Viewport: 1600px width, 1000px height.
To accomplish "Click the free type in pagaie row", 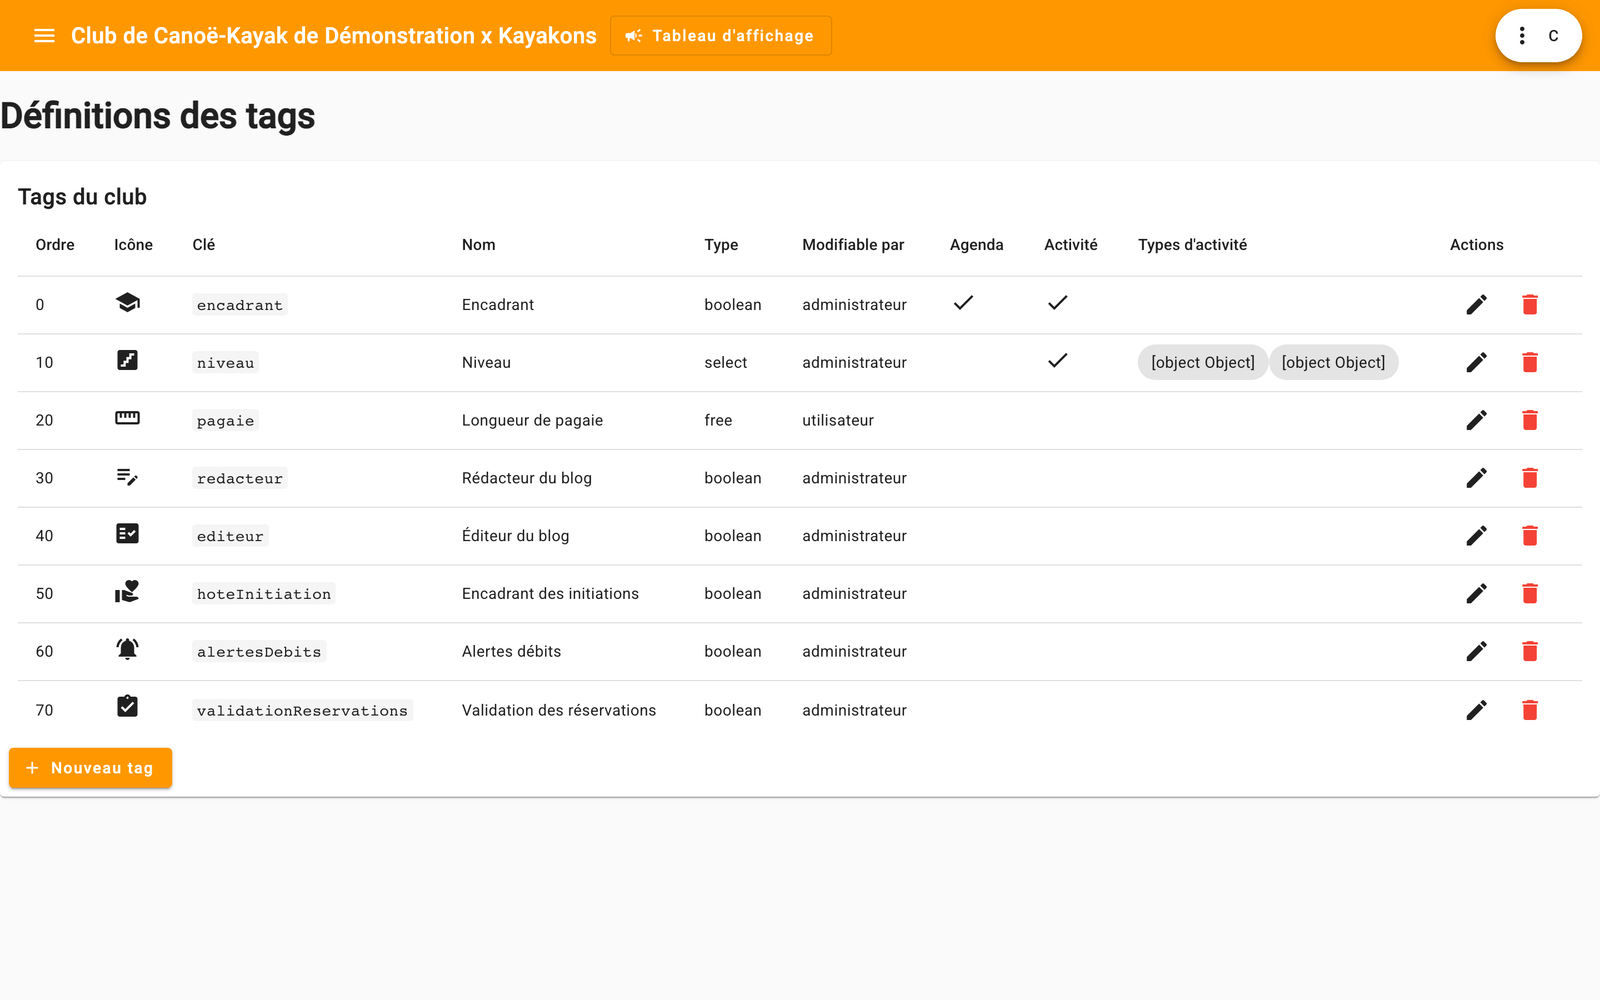I will 718,421.
